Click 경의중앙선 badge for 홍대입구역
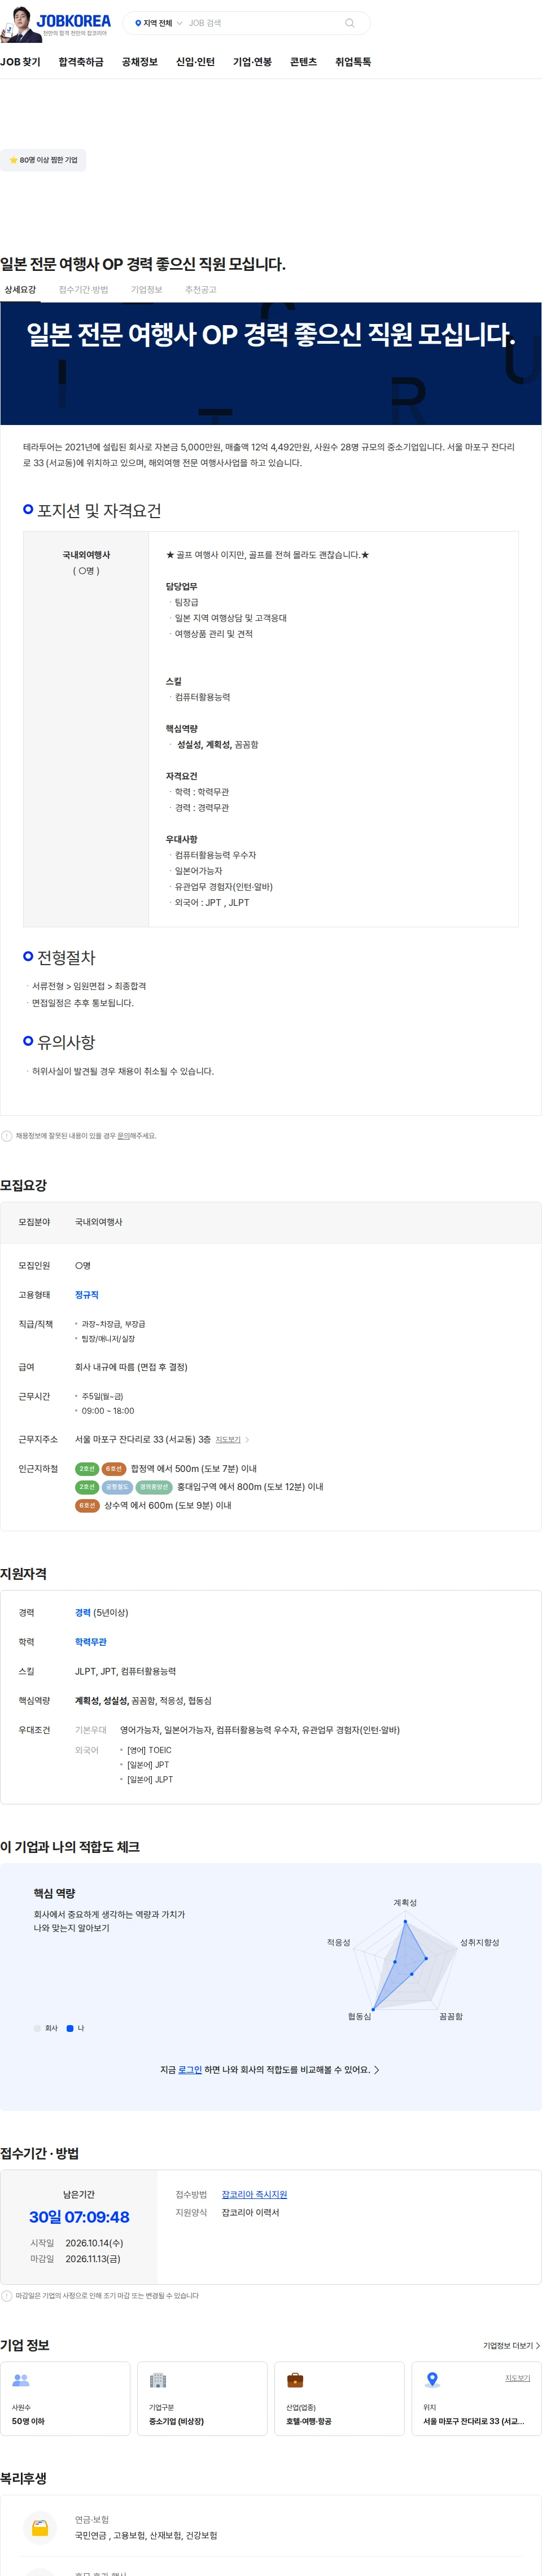The width and height of the screenshot is (542, 2576). click(x=154, y=1487)
